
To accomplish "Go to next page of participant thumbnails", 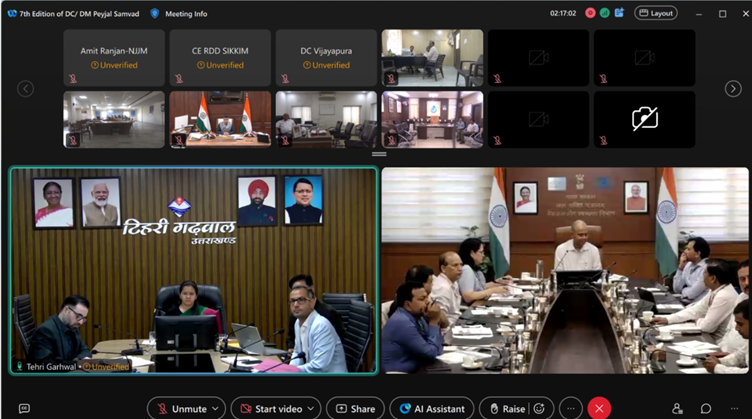I will click(x=733, y=89).
